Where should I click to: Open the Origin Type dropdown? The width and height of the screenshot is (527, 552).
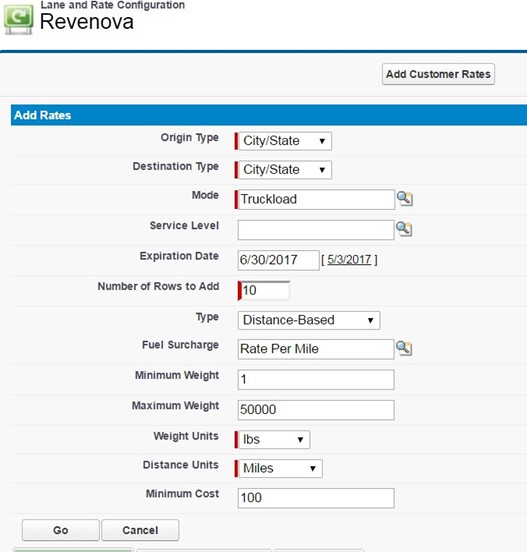pyautogui.click(x=285, y=141)
